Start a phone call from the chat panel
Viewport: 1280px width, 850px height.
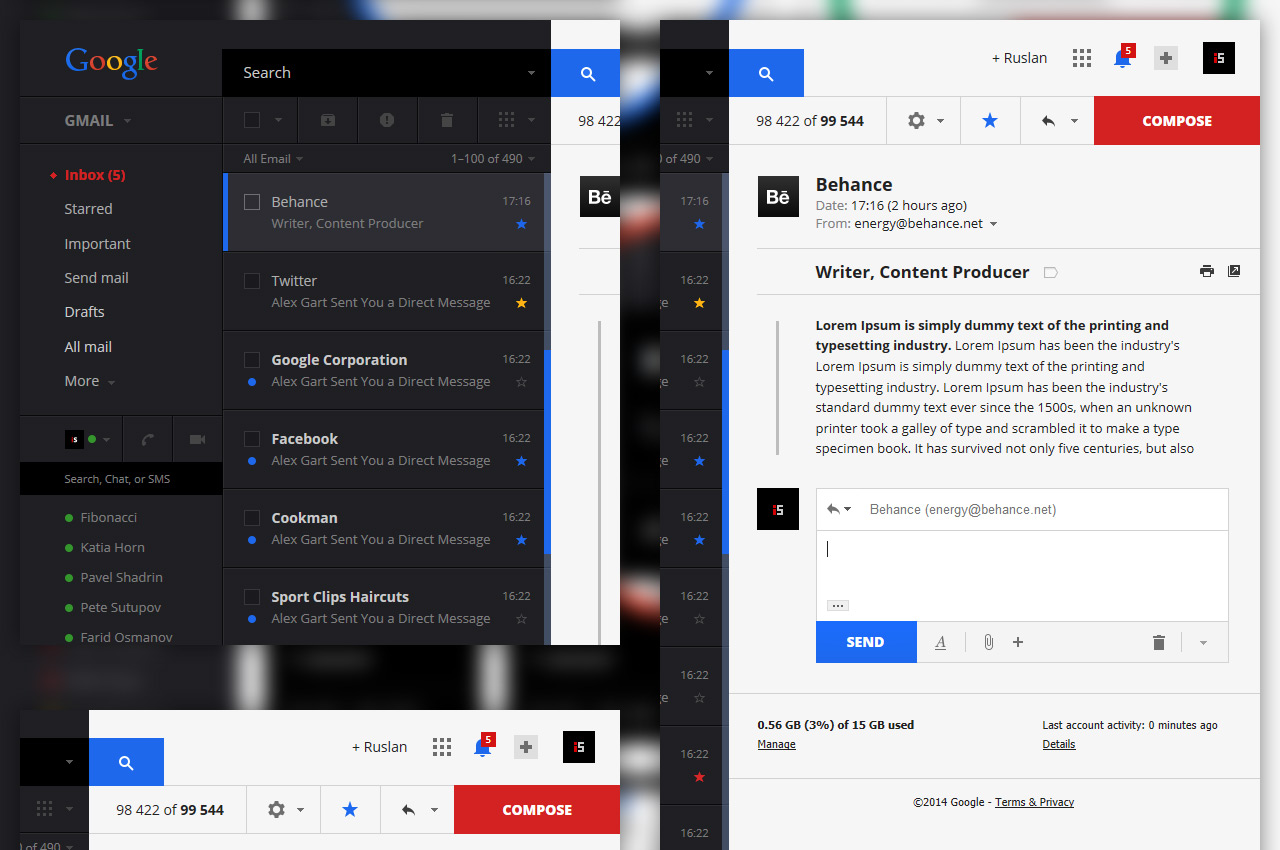click(x=148, y=439)
